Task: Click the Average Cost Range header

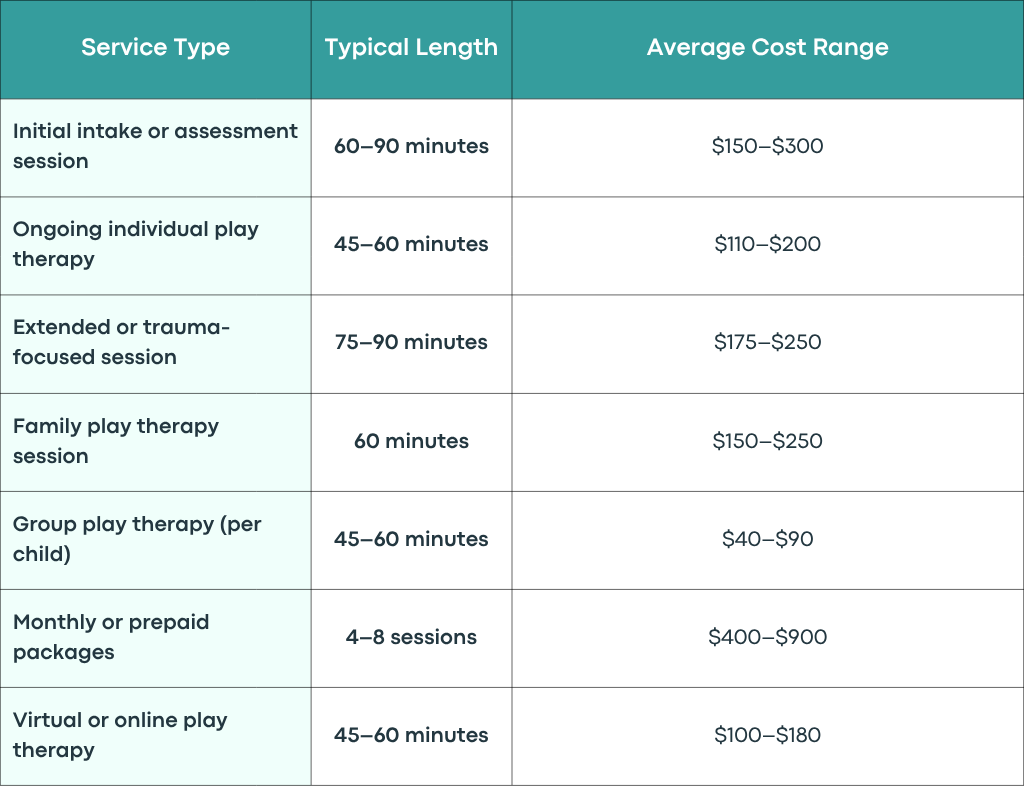Action: [767, 48]
